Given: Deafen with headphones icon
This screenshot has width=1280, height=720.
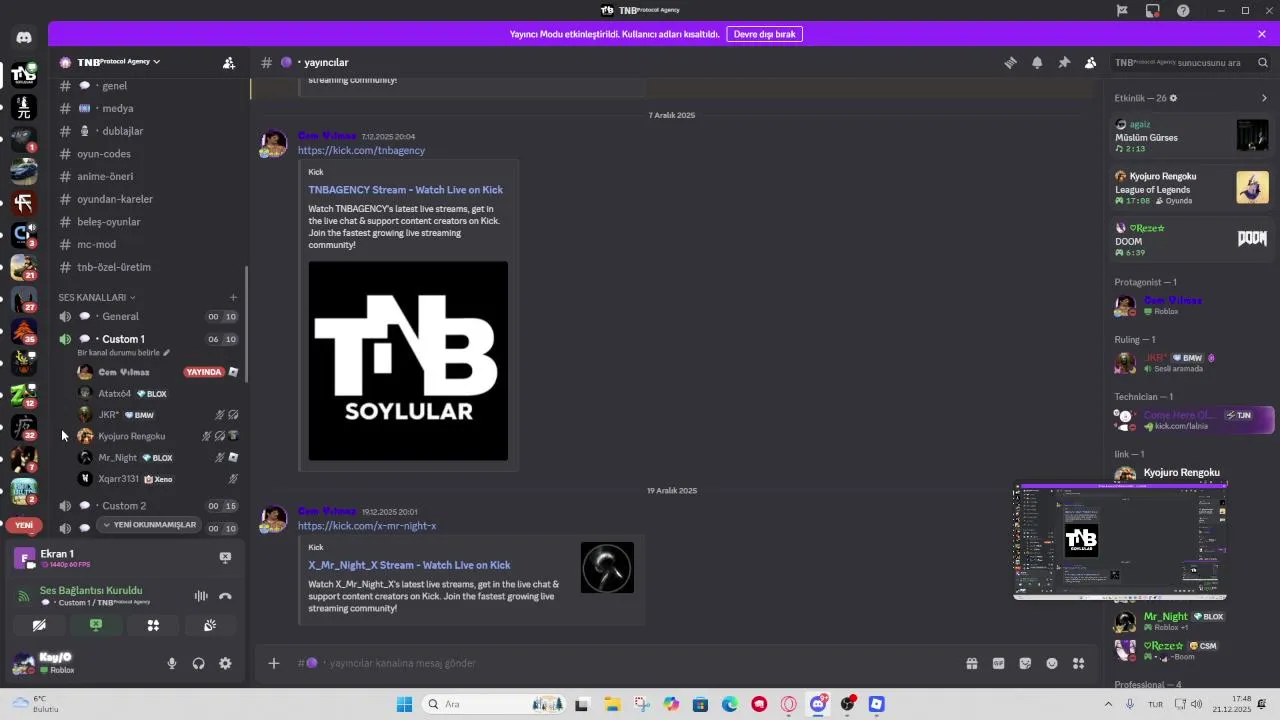Looking at the screenshot, I should tap(198, 663).
